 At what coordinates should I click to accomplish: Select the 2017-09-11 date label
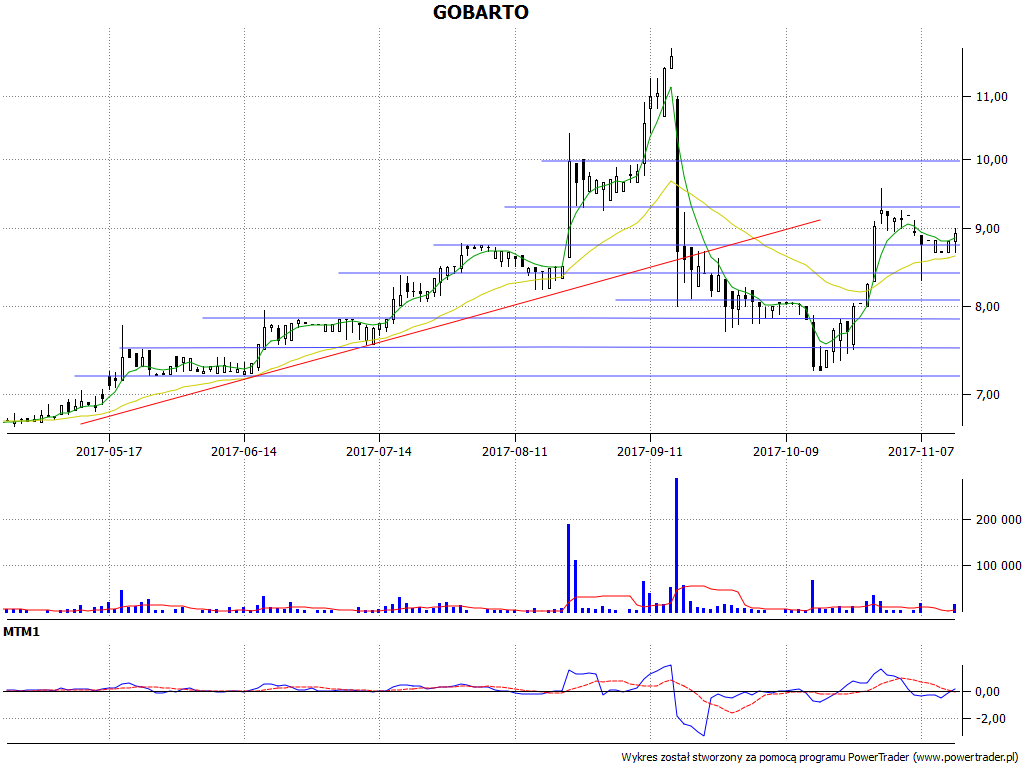click(x=650, y=451)
